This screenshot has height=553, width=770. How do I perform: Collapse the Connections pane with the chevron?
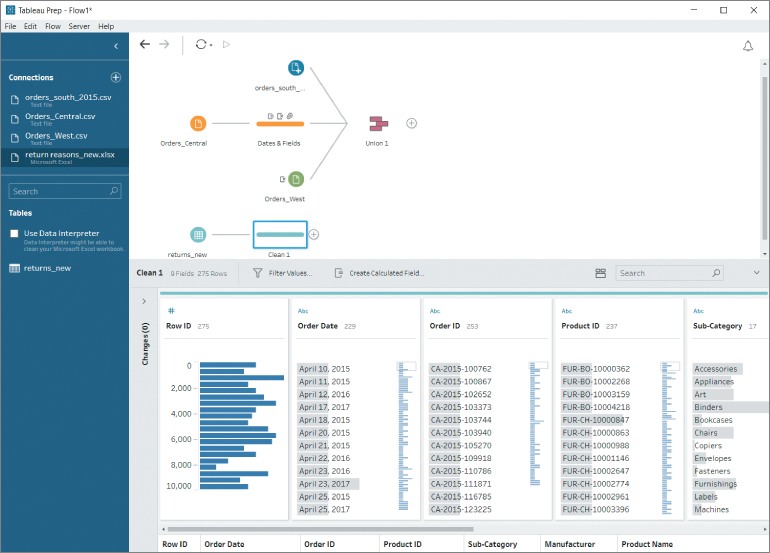116,46
